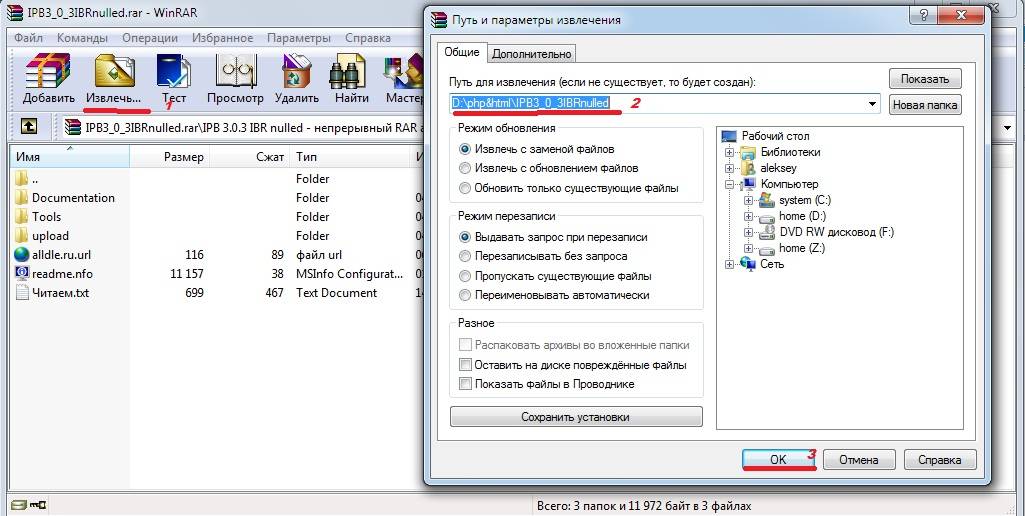Open WinRAR address bar dropdown arrow
The width and height of the screenshot is (1025, 516).
(1008, 128)
